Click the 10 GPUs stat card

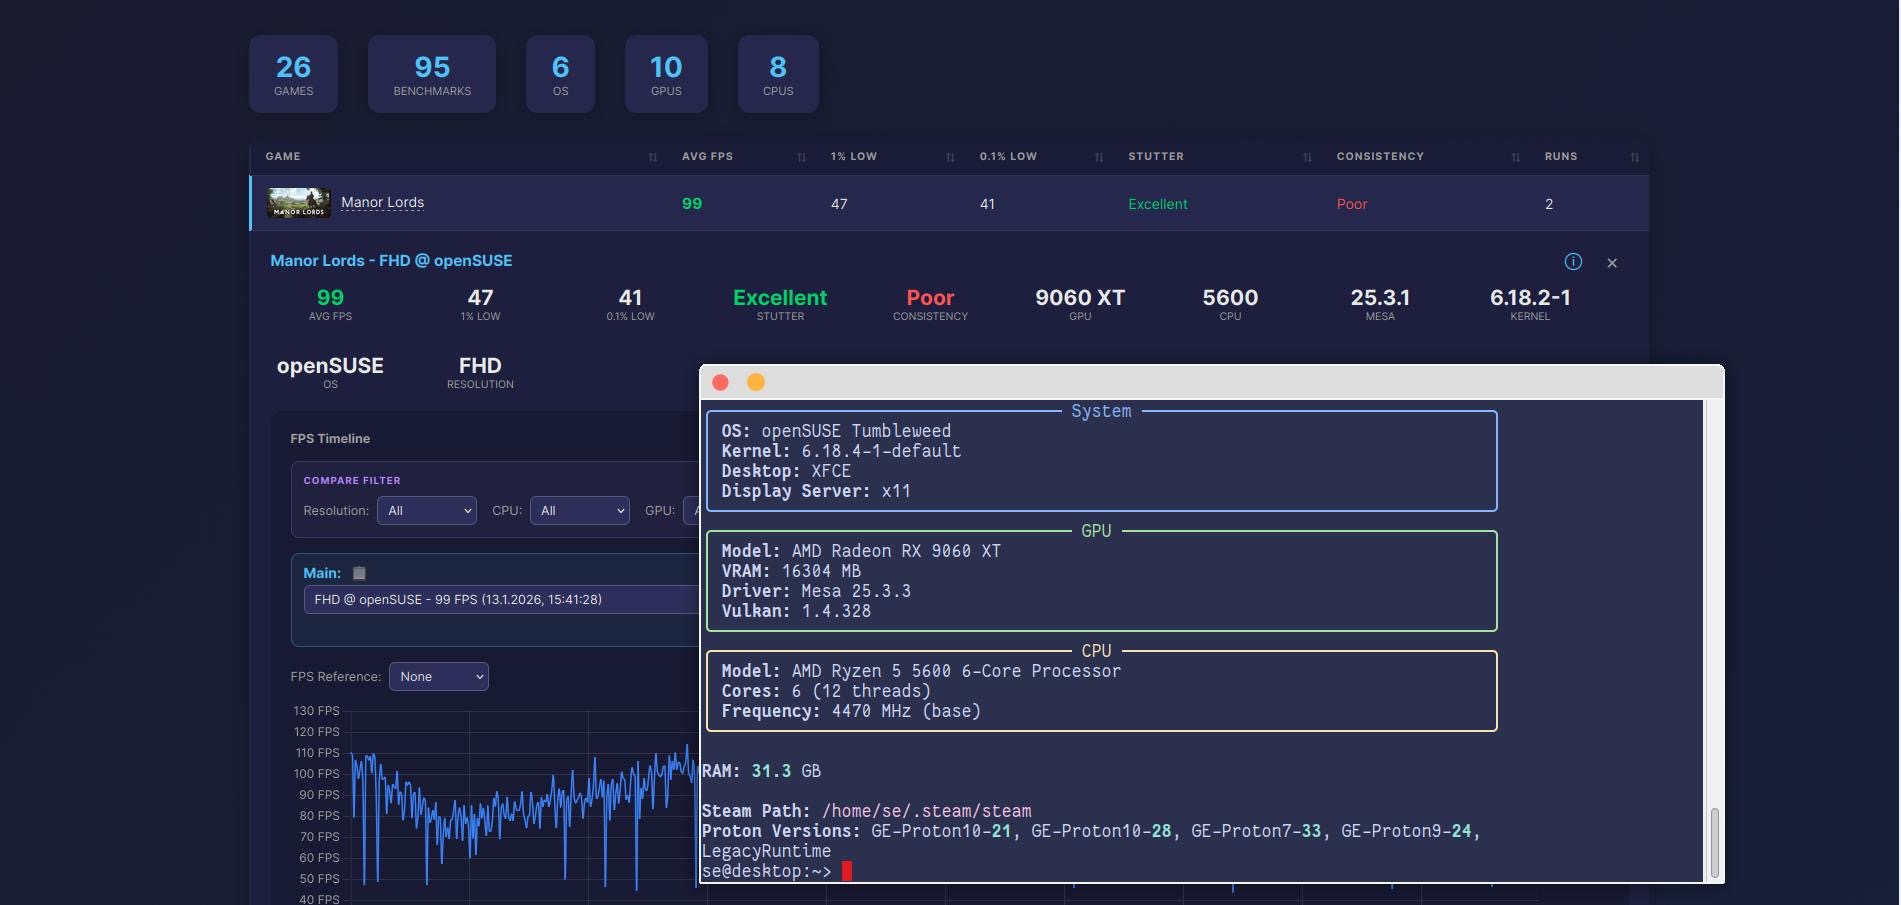point(666,74)
